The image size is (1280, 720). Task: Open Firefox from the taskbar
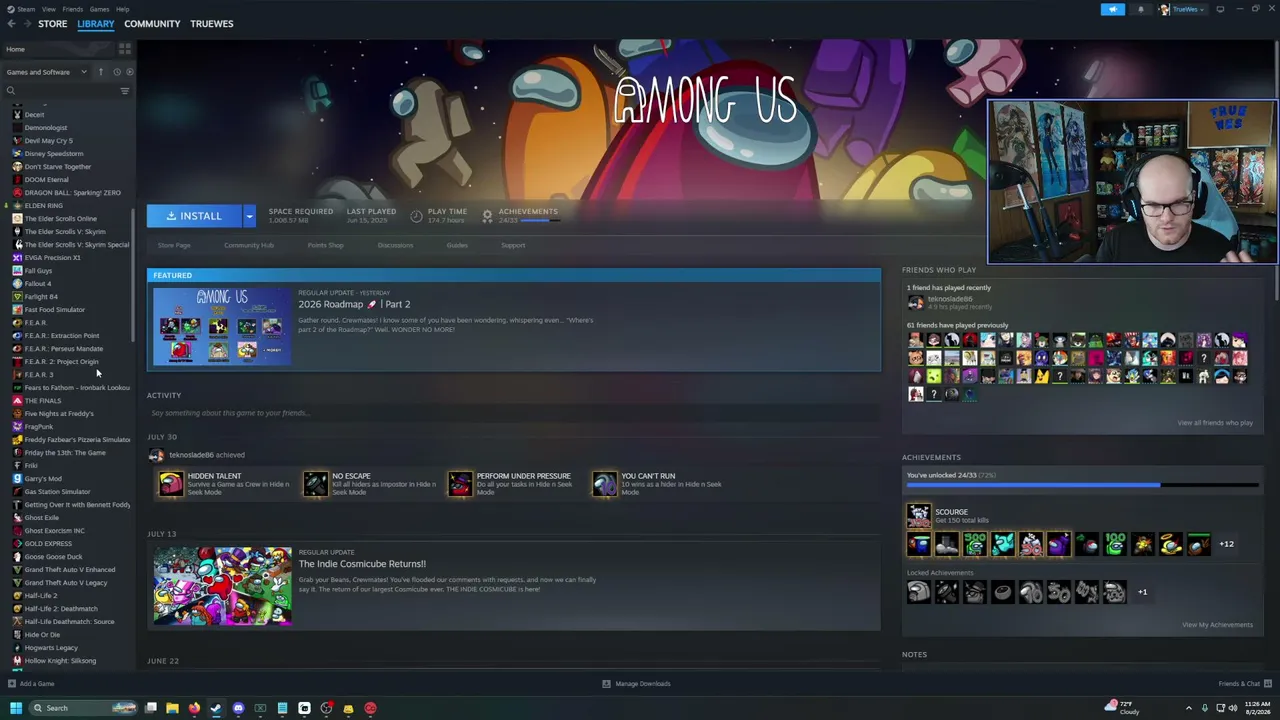coord(194,709)
